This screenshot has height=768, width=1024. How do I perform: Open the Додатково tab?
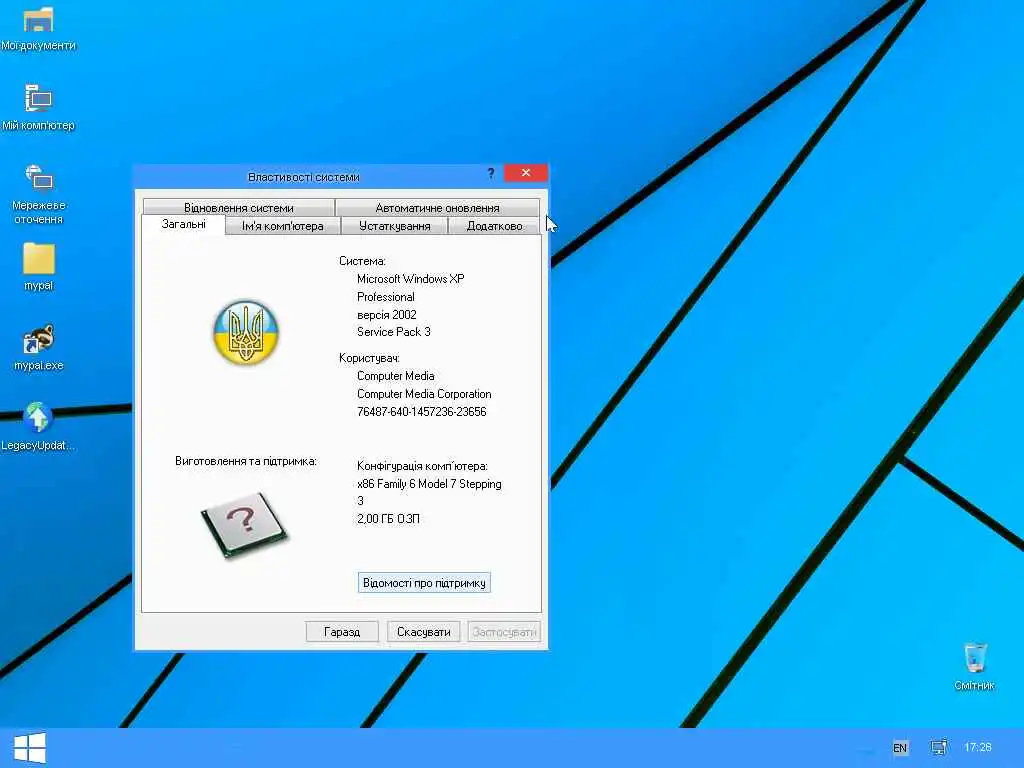[x=494, y=226]
